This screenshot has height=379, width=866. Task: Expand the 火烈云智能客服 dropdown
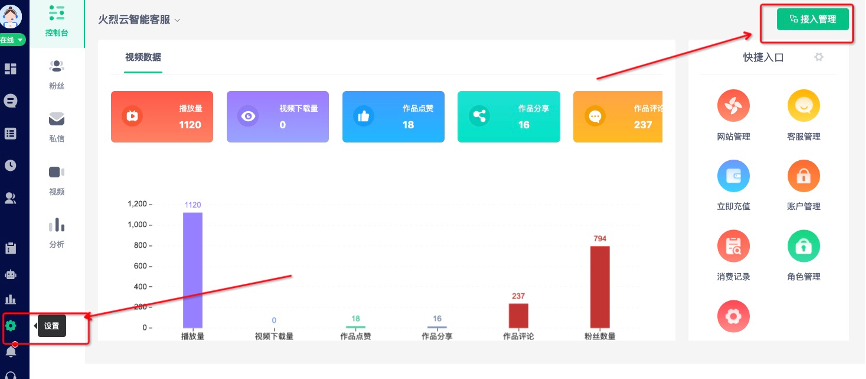tap(139, 20)
